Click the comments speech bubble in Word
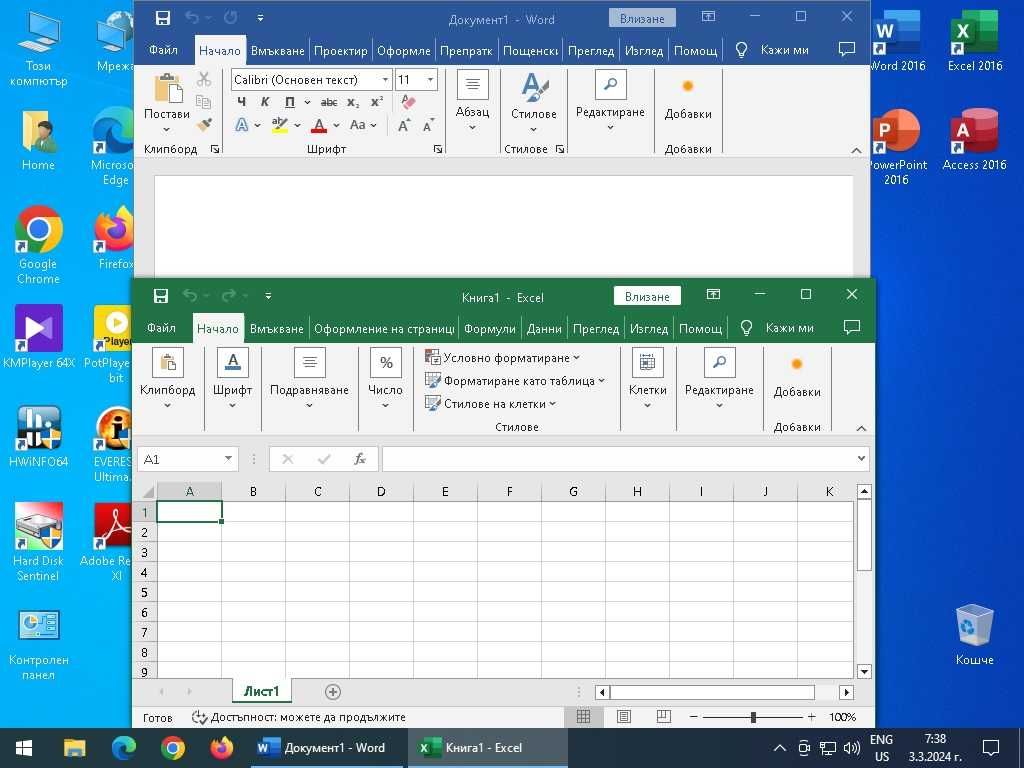Viewport: 1024px width, 768px height. (x=846, y=50)
